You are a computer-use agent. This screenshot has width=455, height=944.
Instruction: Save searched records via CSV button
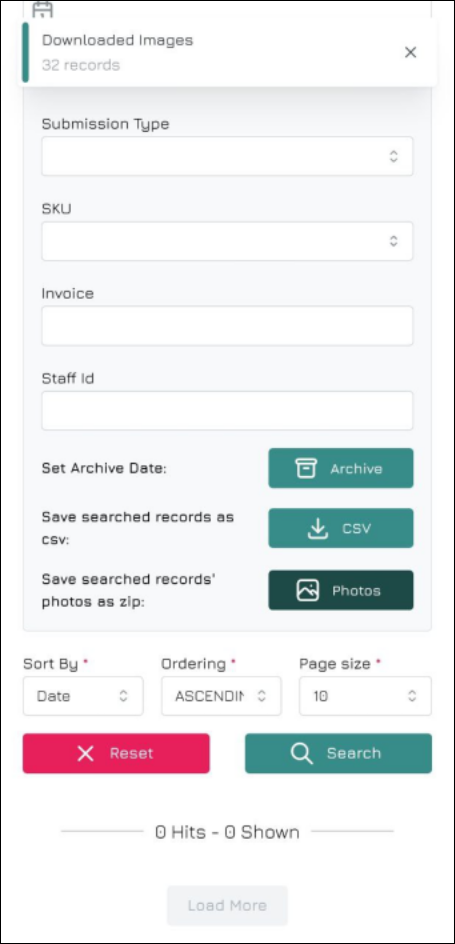pyautogui.click(x=341, y=528)
